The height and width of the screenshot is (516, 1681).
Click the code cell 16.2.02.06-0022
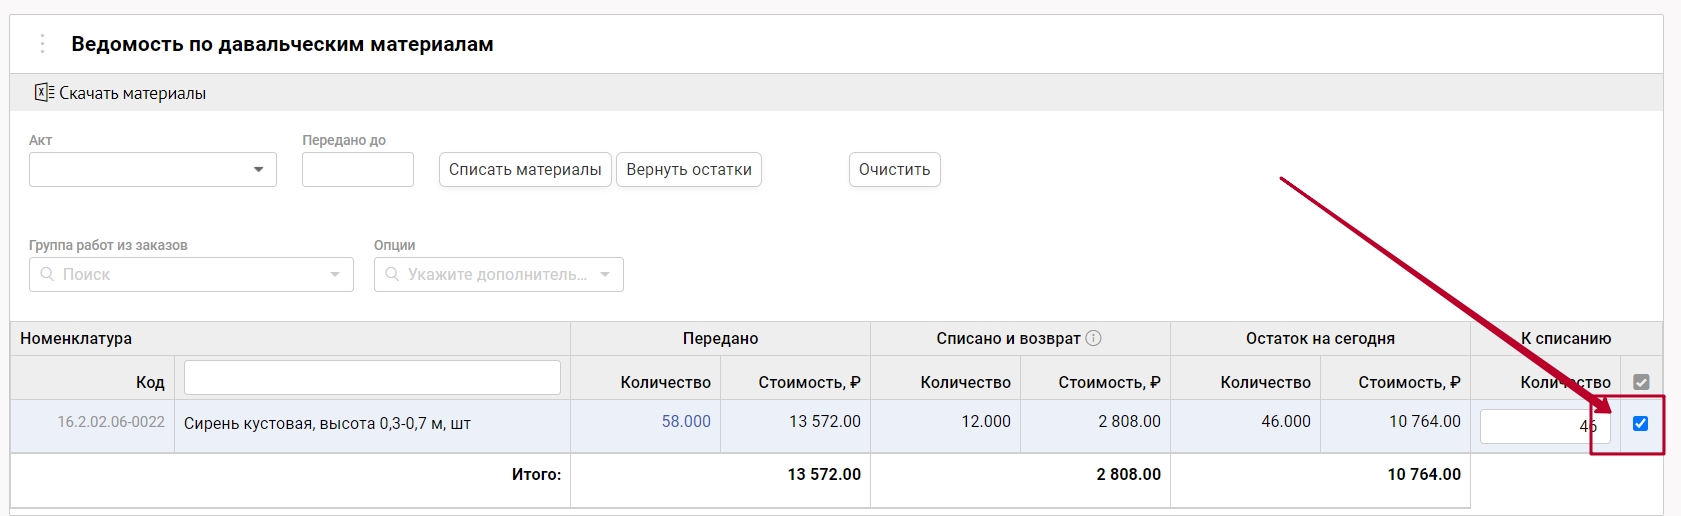[111, 422]
